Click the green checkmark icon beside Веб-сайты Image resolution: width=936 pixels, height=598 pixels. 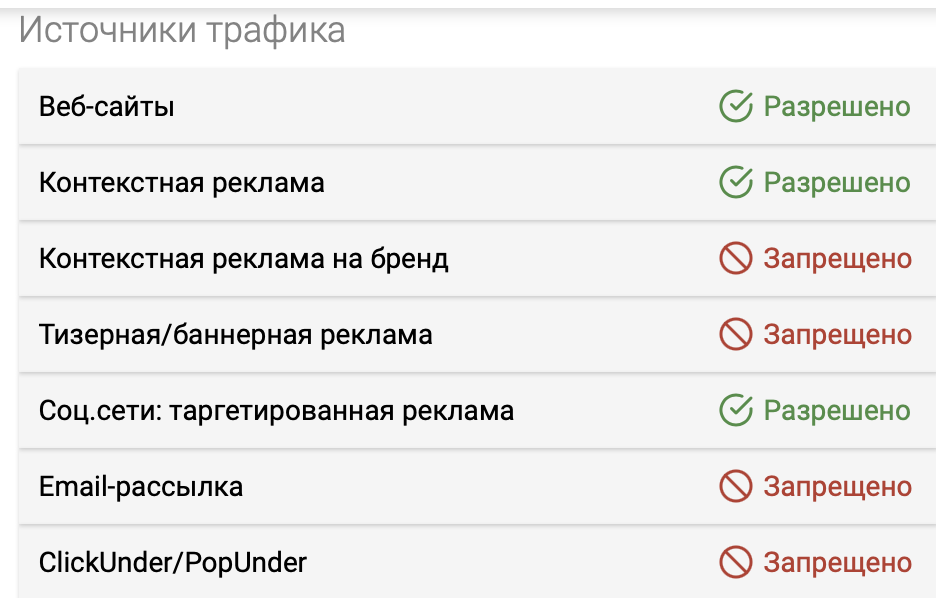[736, 106]
